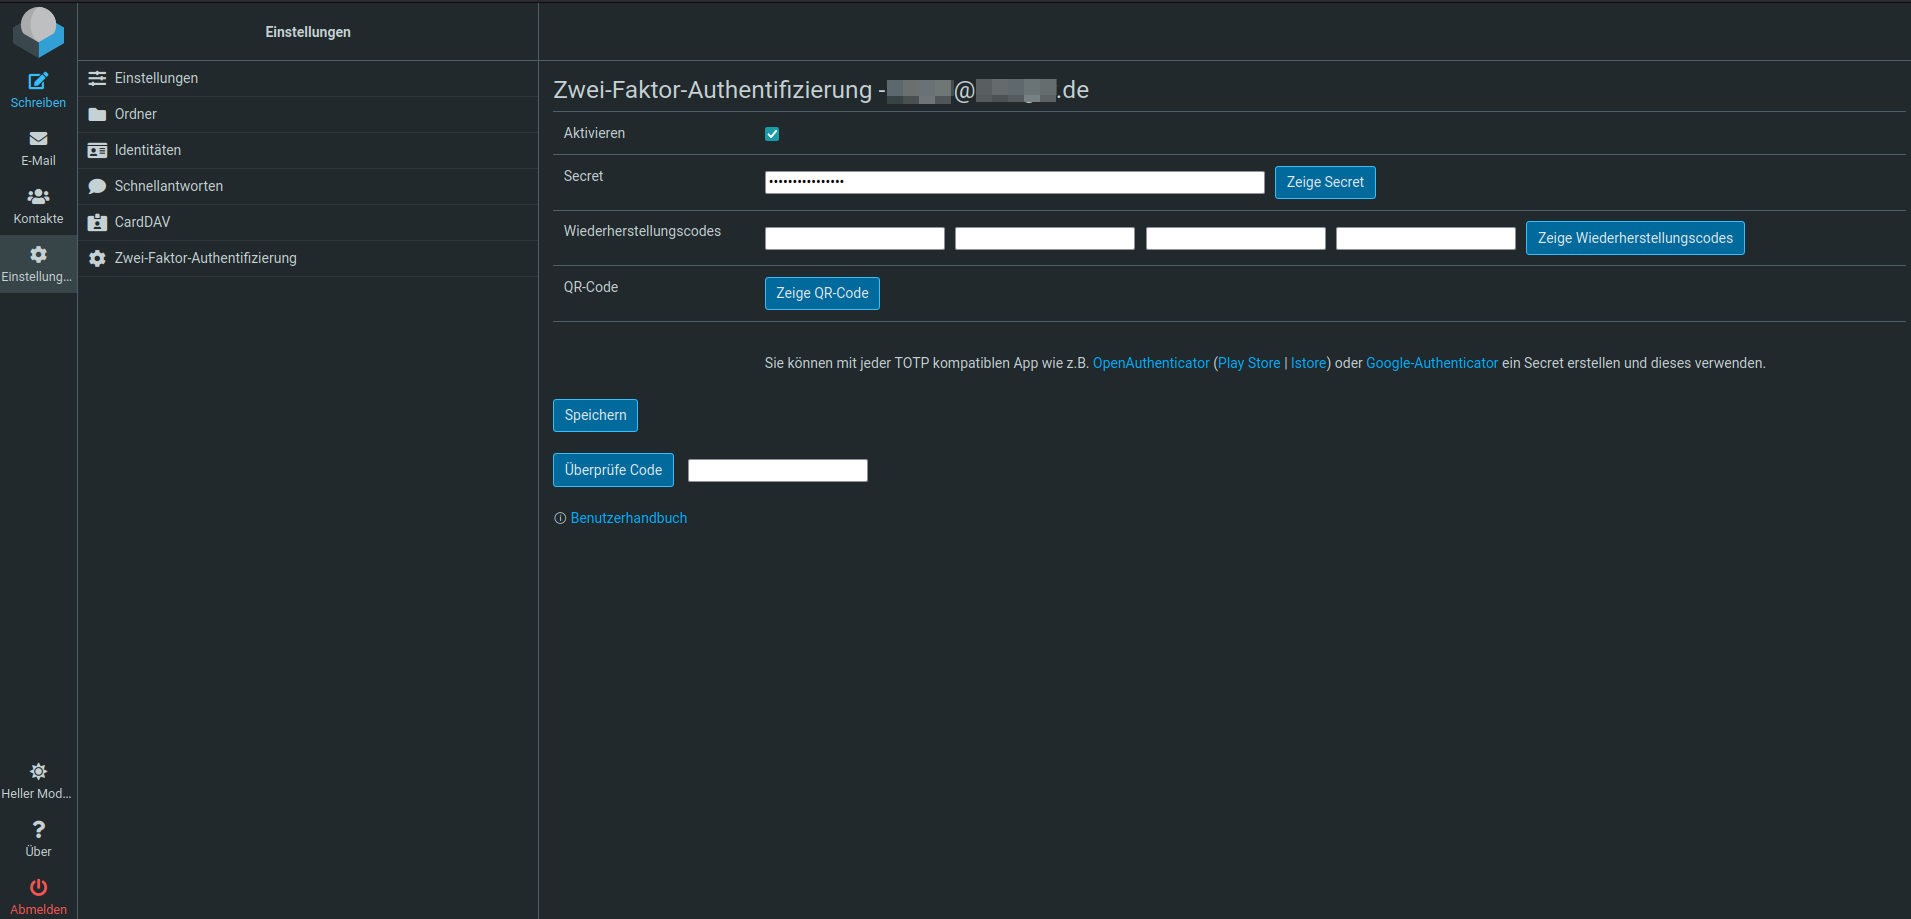Click the Speichern button

(595, 415)
